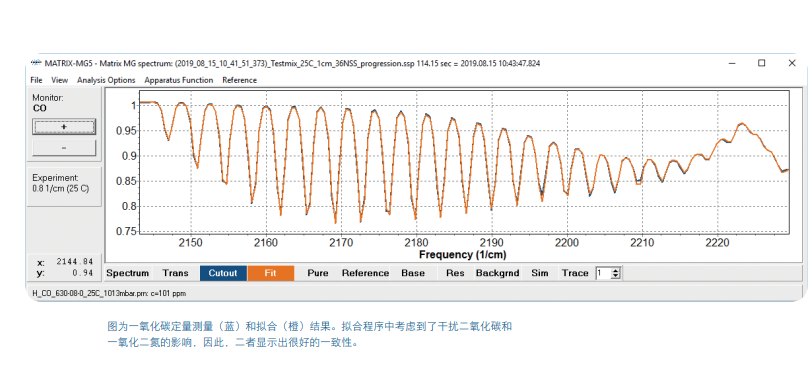
Task: Maximize the MATRIX-MG5 window
Action: pos(761,63)
